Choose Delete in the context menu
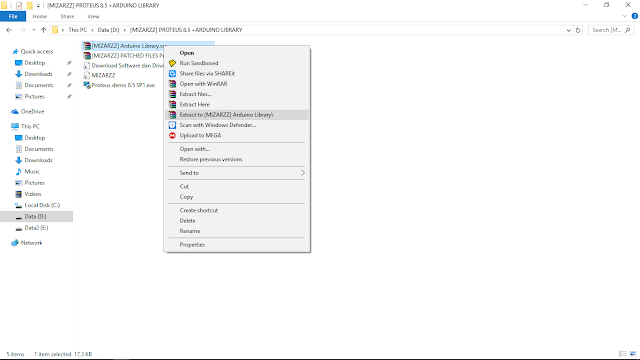 tap(237, 221)
